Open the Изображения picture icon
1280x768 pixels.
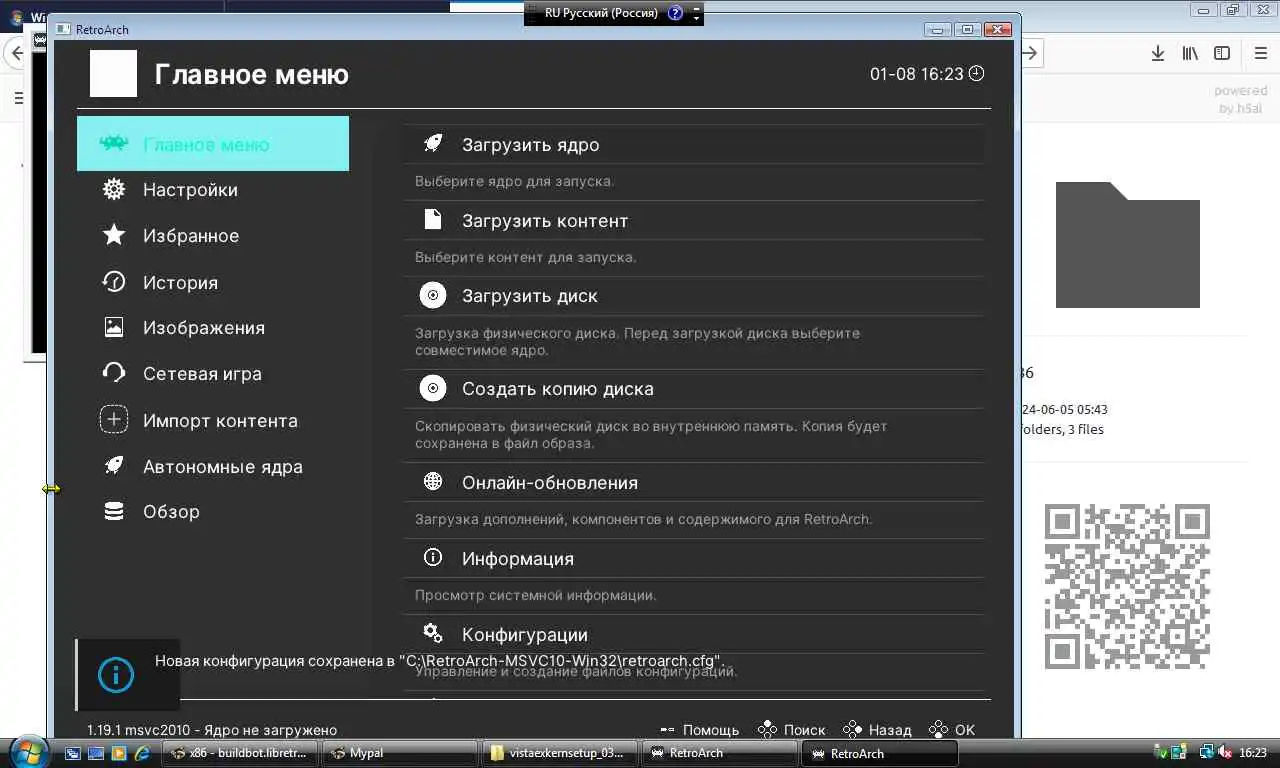pyautogui.click(x=114, y=327)
